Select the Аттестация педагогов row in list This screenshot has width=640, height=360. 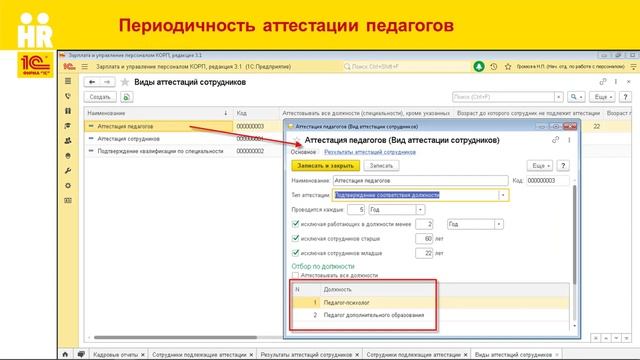tap(158, 127)
